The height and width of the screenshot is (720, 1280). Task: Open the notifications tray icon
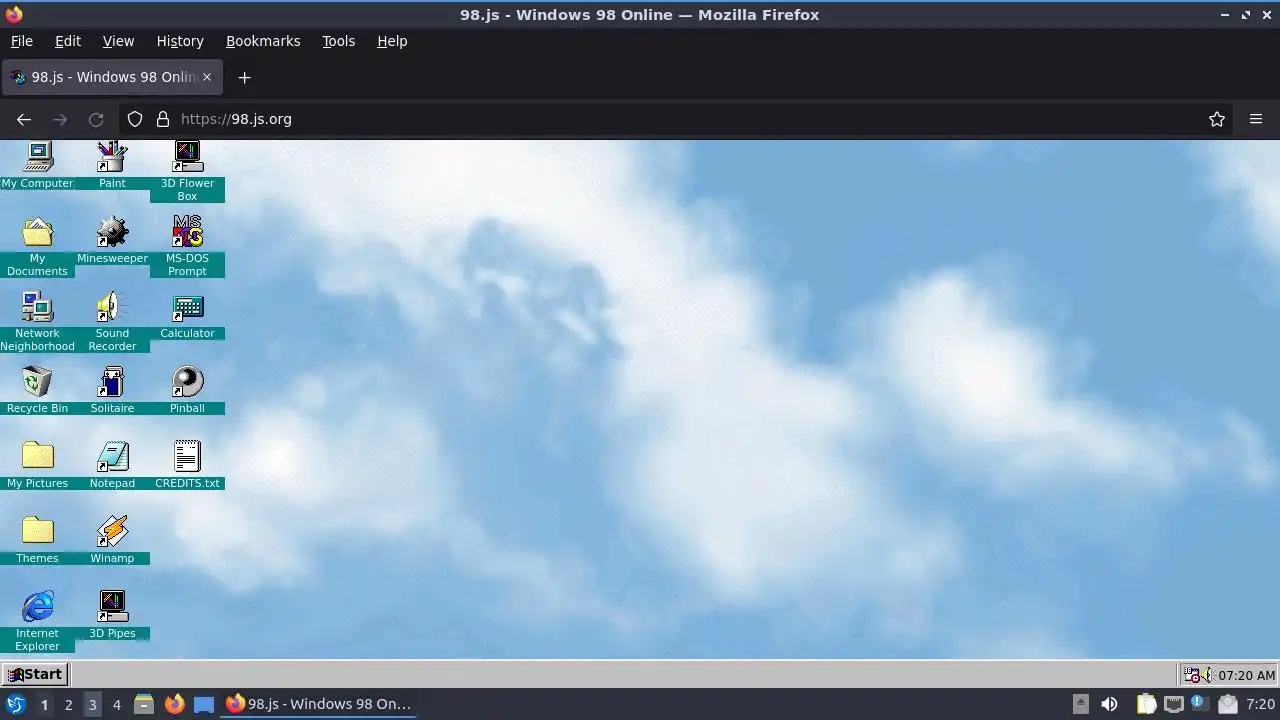(1228, 704)
